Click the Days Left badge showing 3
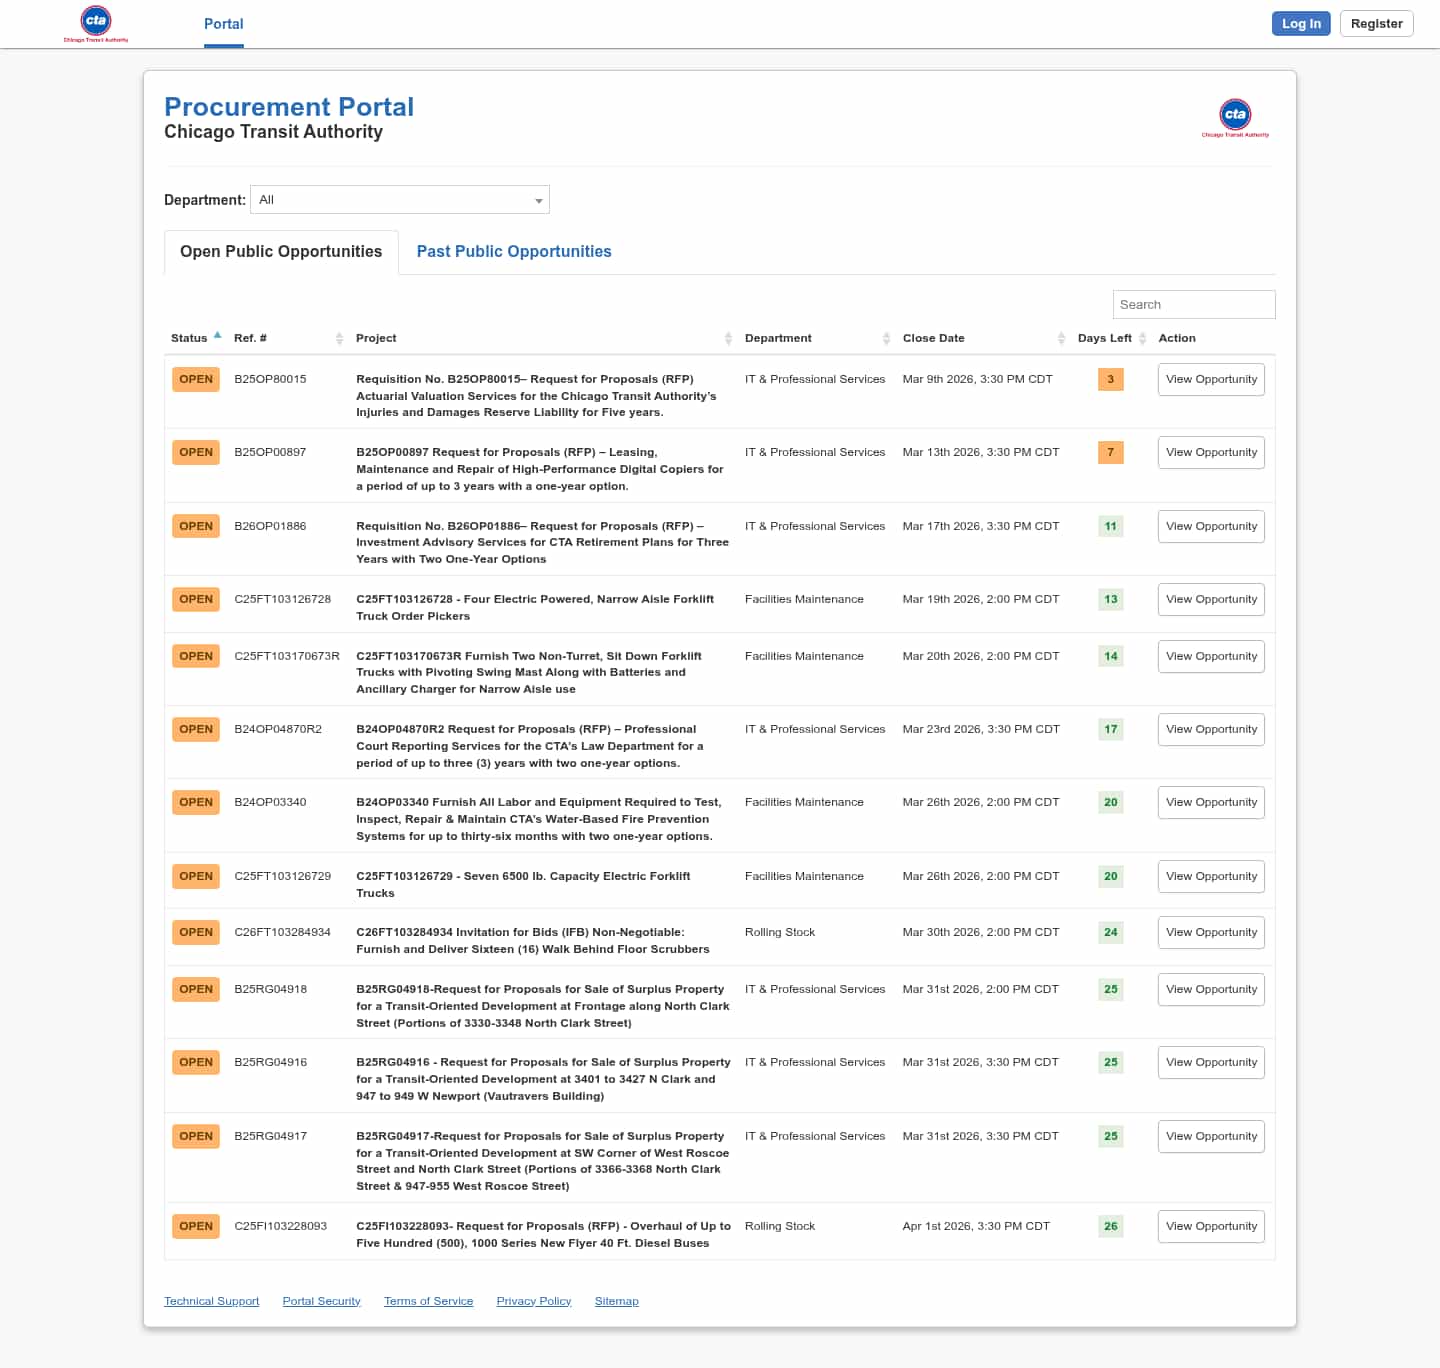Viewport: 1440px width, 1368px height. coord(1110,380)
